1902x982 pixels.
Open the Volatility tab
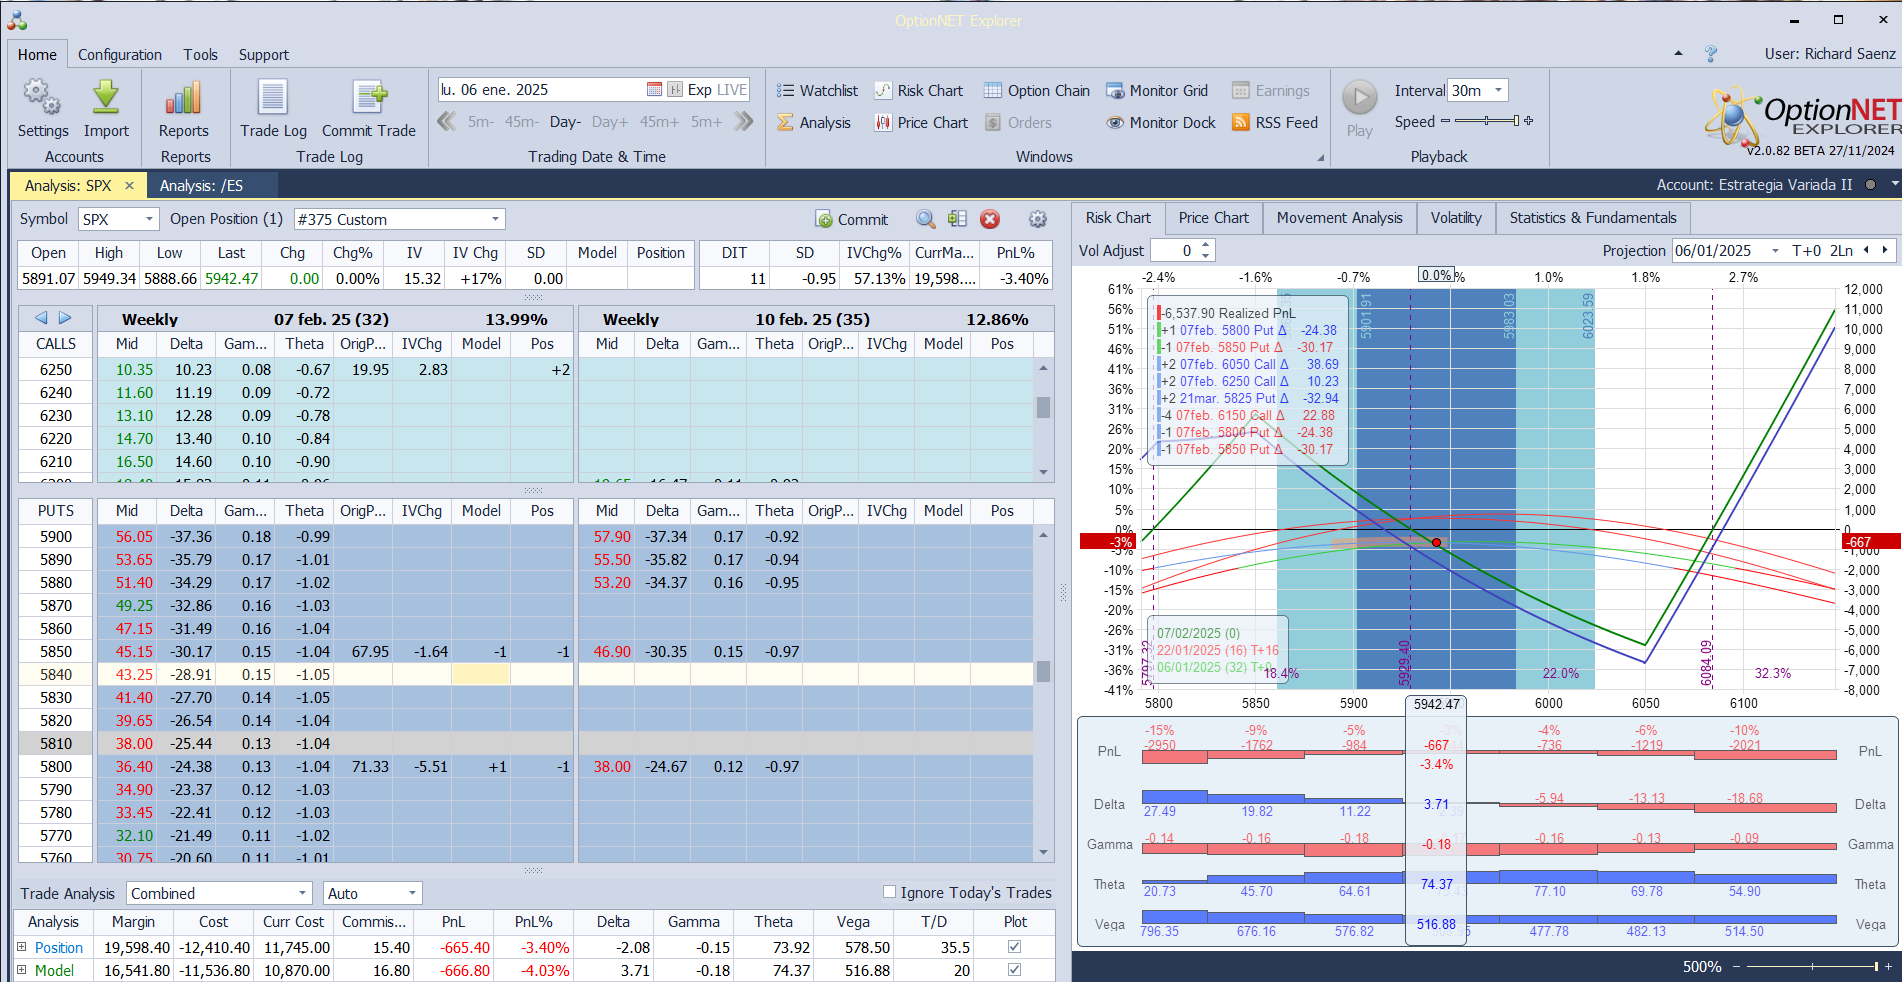[1456, 218]
